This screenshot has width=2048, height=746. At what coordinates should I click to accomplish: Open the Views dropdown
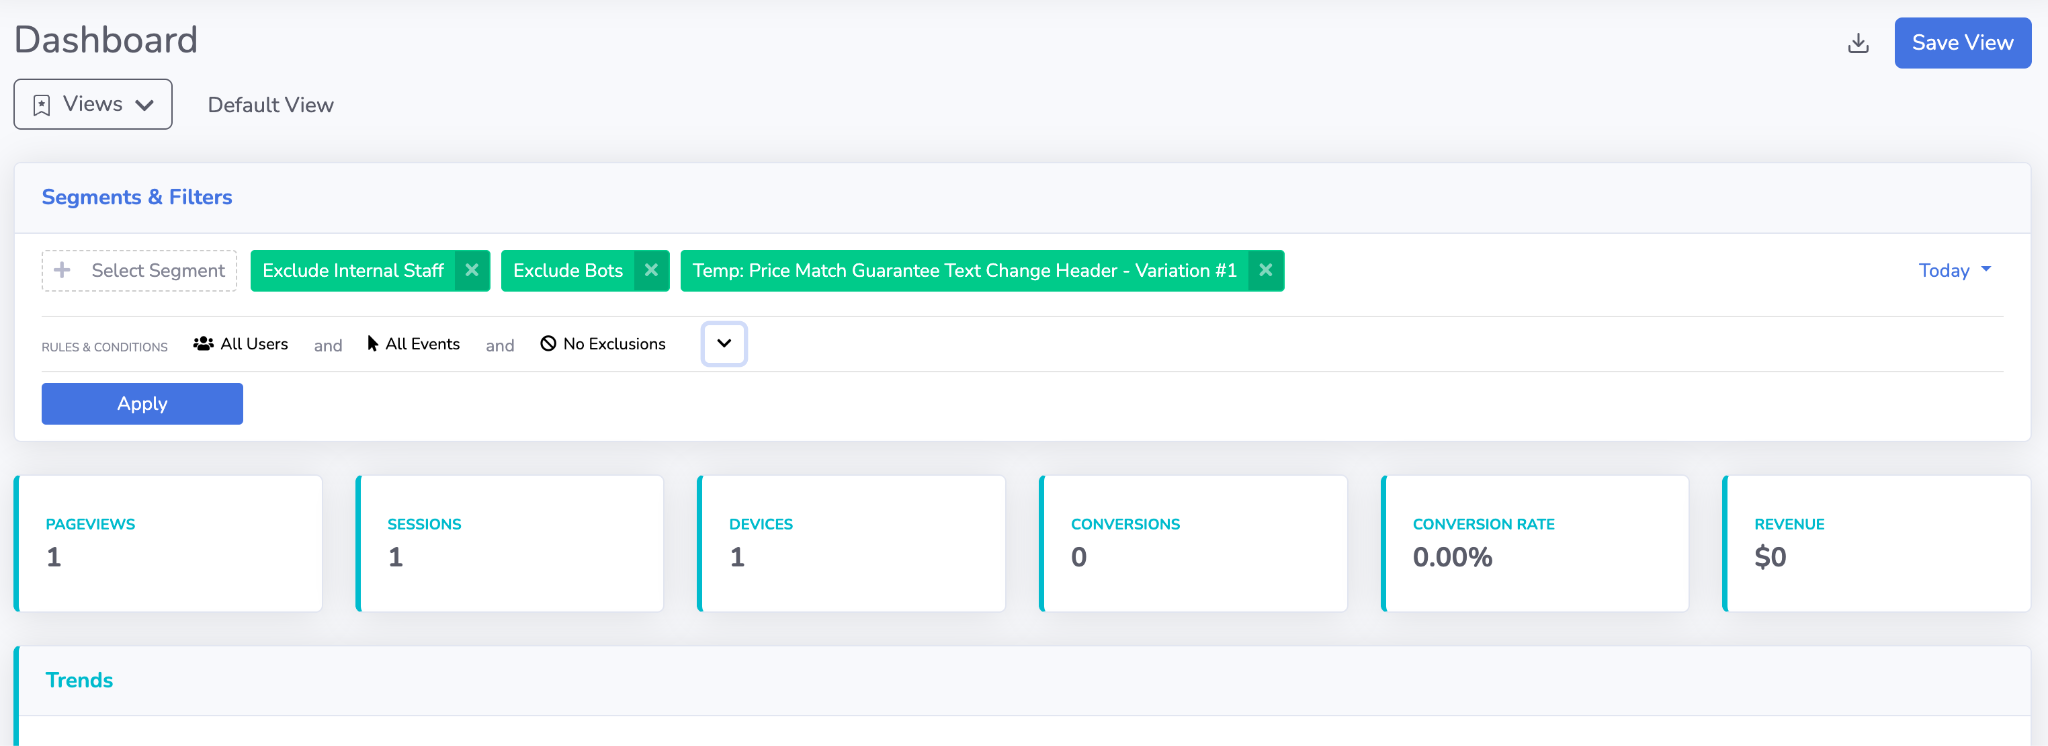click(93, 104)
